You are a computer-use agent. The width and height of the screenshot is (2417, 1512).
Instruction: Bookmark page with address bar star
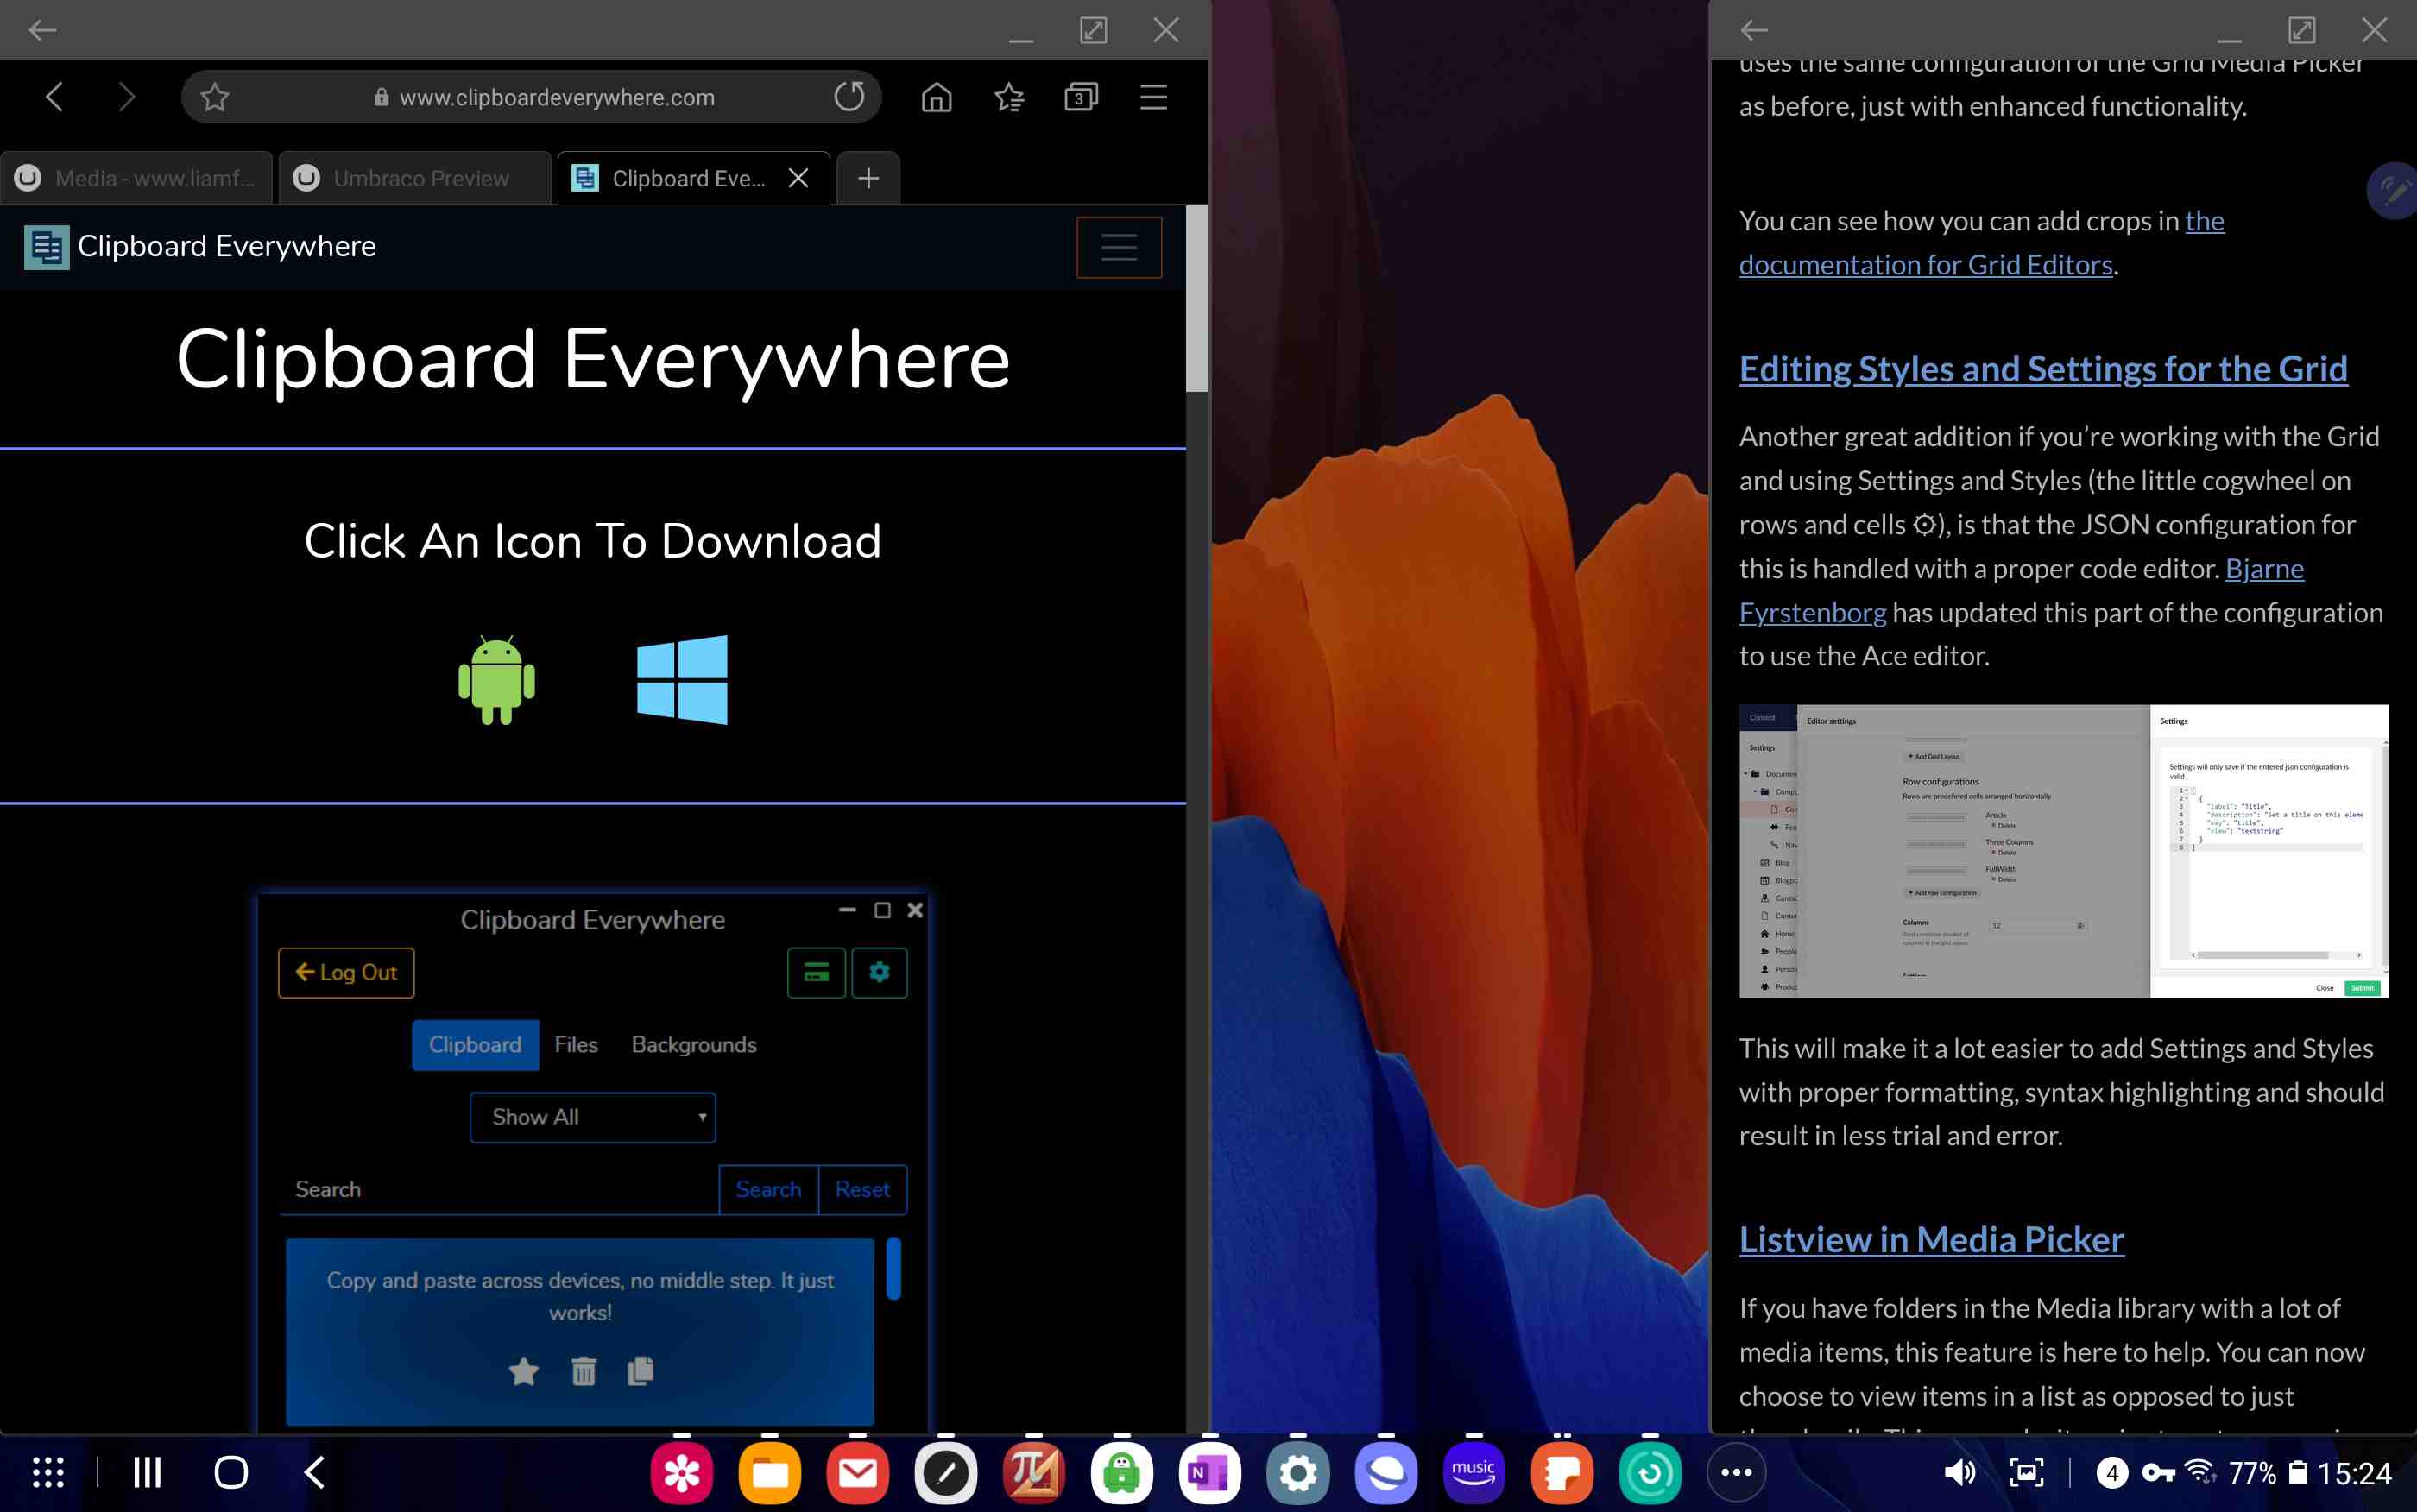coord(214,97)
